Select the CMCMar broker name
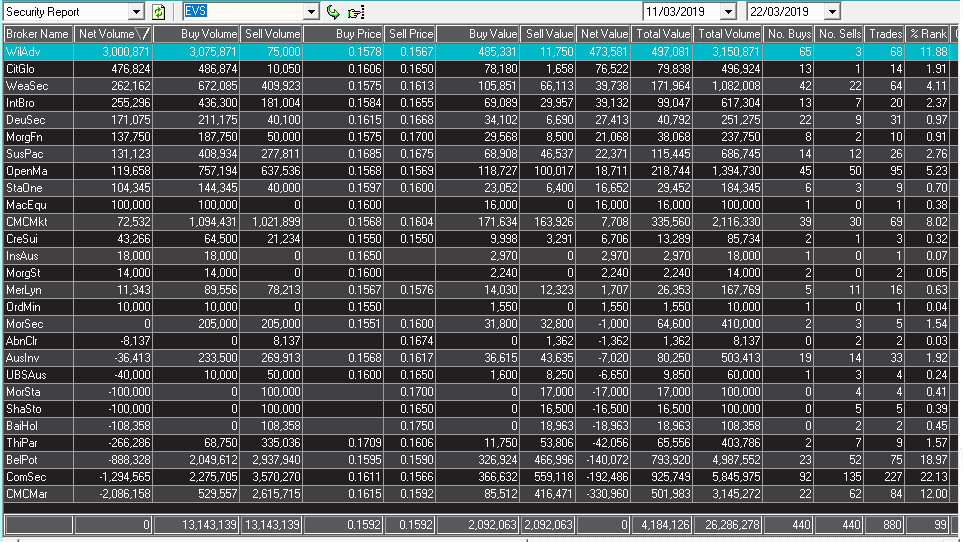 [x=26, y=494]
